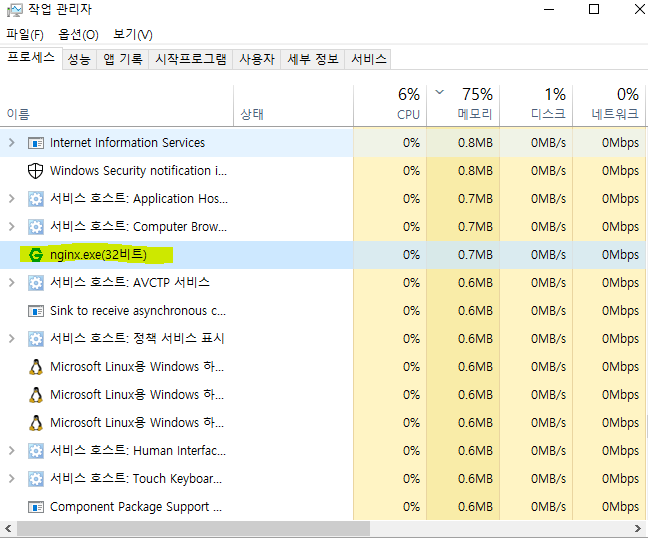Expand 서비스 호스트: Touch Keyboard row
648x540 pixels.
pos(12,478)
